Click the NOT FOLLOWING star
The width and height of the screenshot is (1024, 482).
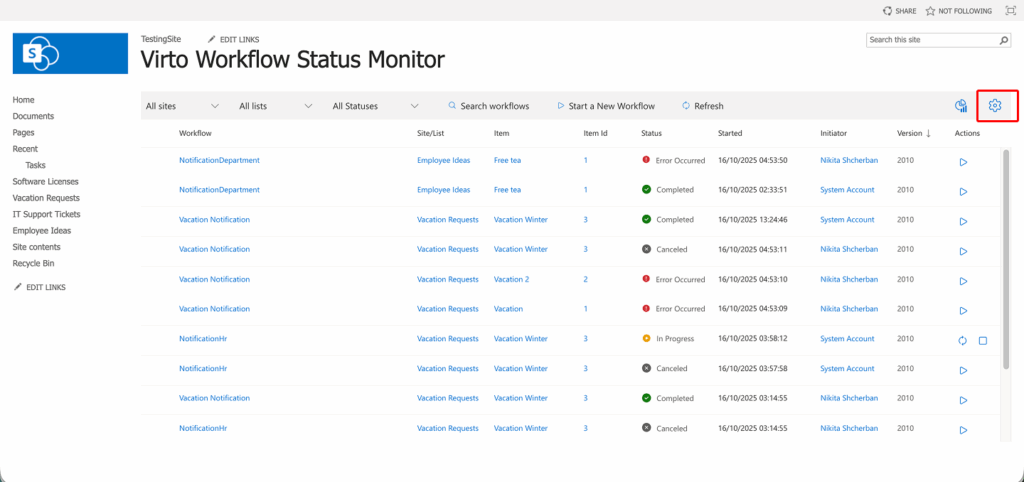click(930, 11)
